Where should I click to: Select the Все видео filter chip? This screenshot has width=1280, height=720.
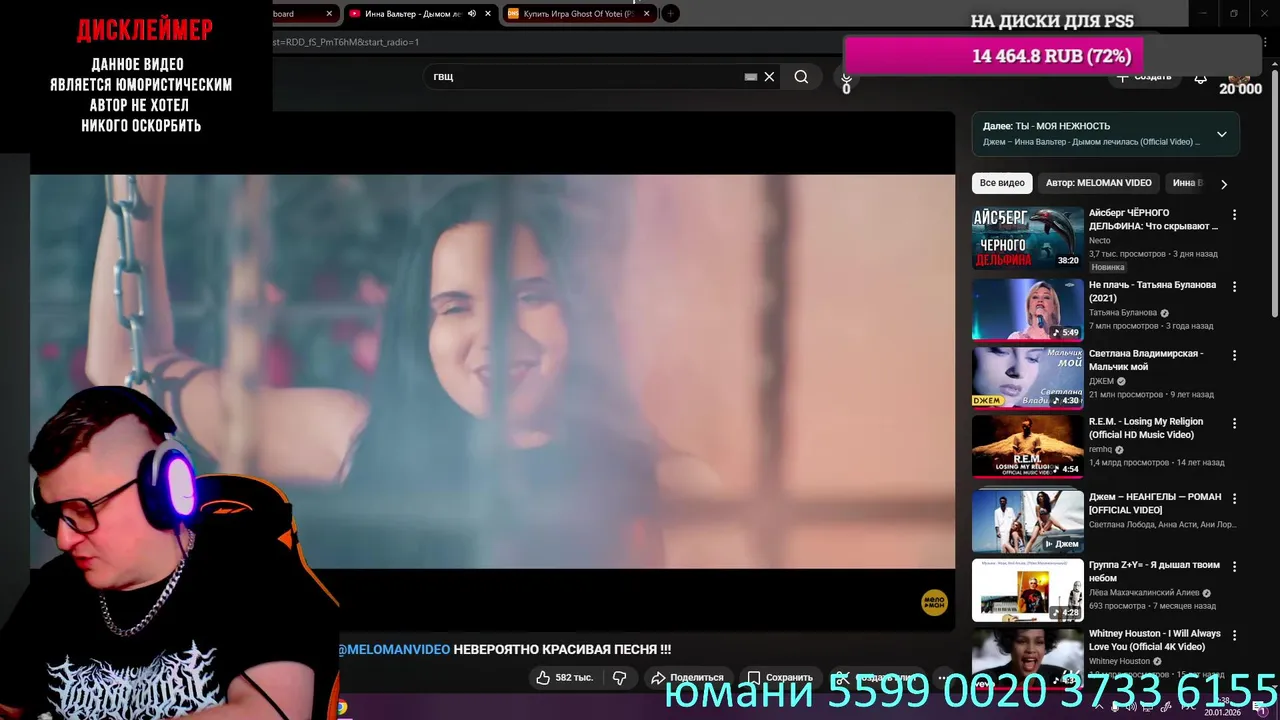pyautogui.click(x=1002, y=183)
